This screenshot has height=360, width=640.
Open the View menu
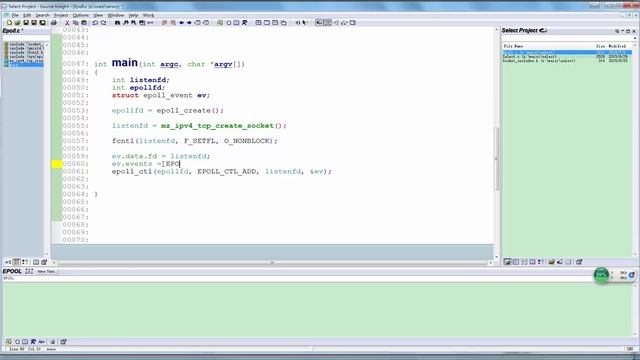point(98,15)
